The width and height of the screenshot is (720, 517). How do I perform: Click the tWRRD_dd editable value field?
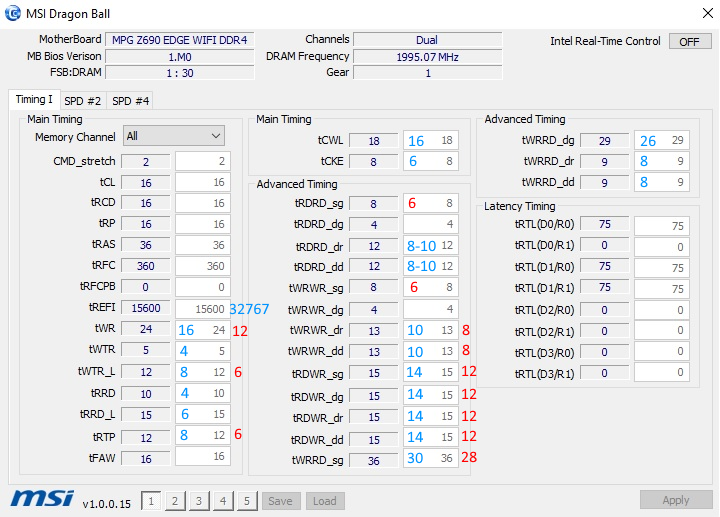pyautogui.click(x=662, y=182)
